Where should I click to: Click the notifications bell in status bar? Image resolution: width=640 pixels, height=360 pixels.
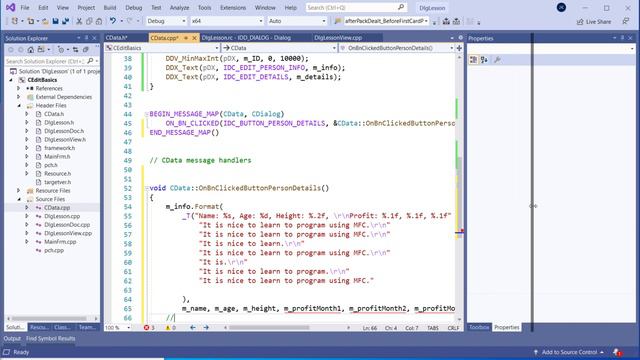[x=617, y=352]
